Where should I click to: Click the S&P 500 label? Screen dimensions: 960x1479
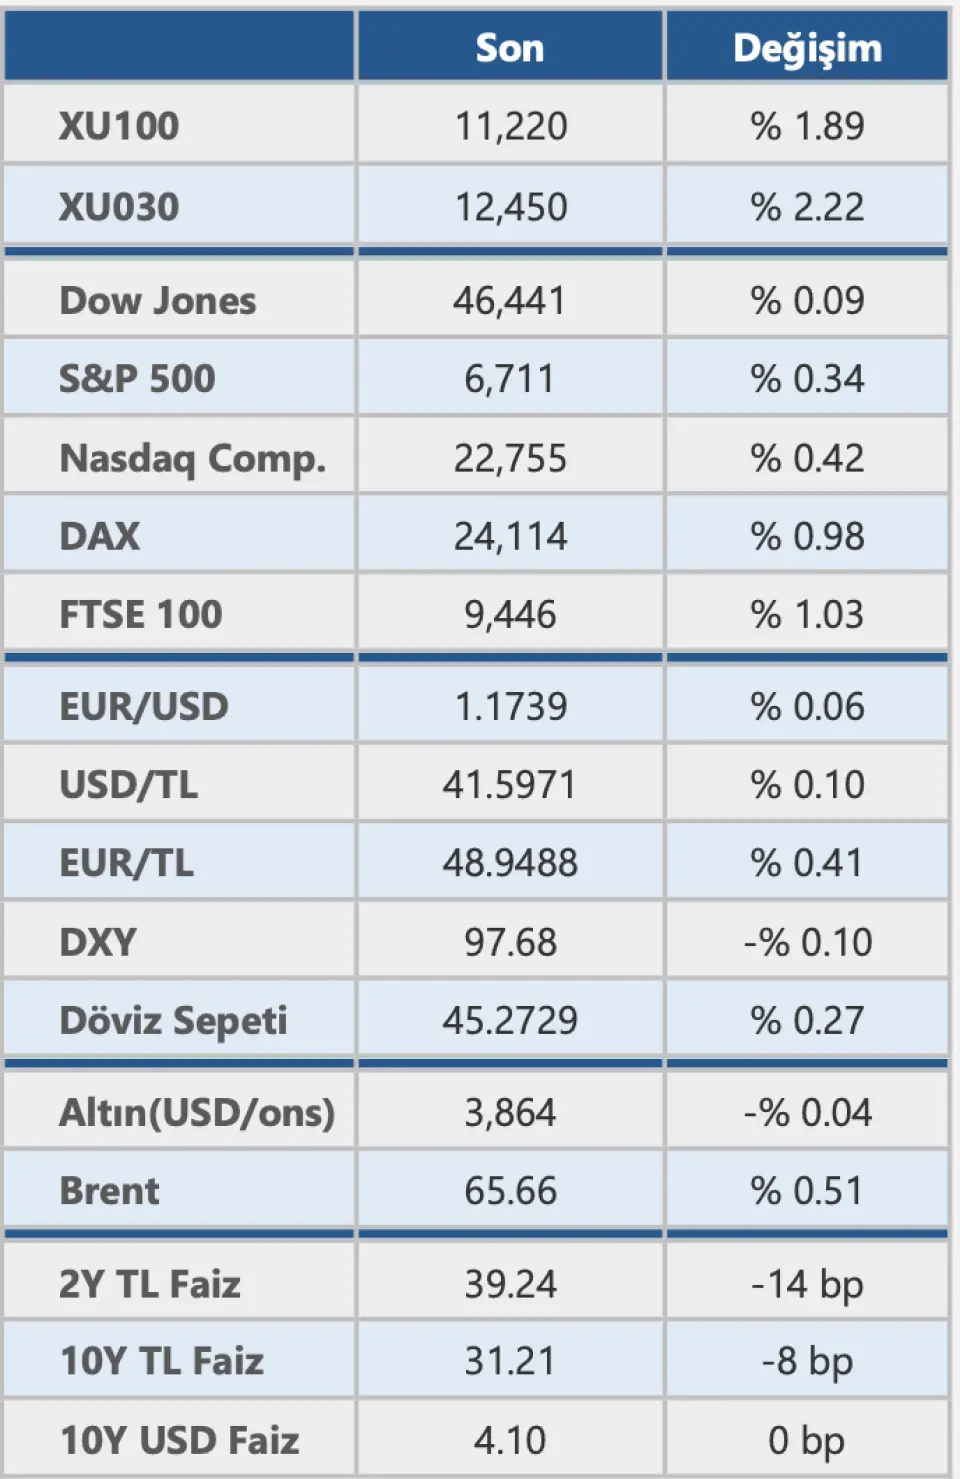(x=137, y=379)
